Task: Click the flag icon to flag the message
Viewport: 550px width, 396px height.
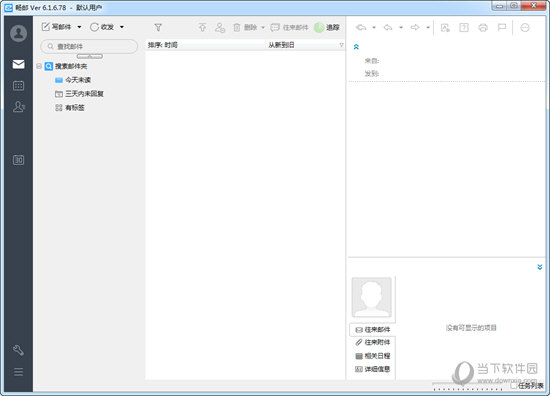Action: (502, 27)
